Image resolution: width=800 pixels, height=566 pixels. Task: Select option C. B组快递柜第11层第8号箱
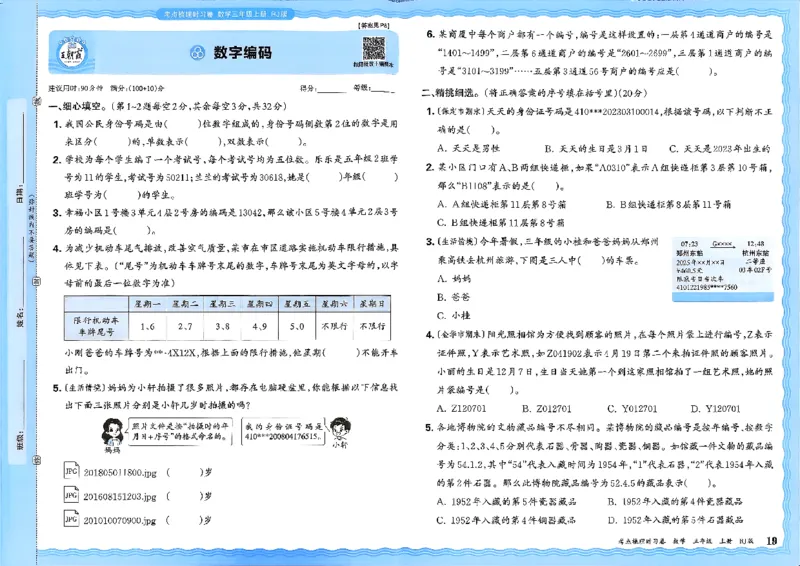tap(501, 223)
